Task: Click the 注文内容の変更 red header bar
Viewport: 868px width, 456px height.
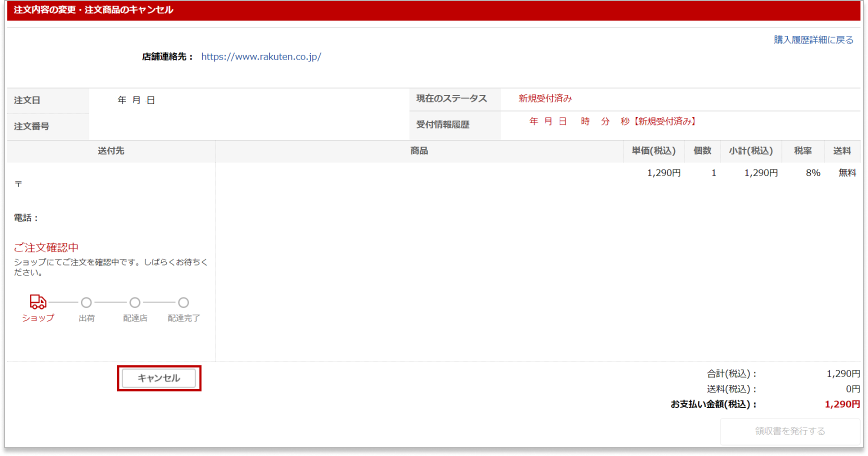Action: tap(93, 10)
